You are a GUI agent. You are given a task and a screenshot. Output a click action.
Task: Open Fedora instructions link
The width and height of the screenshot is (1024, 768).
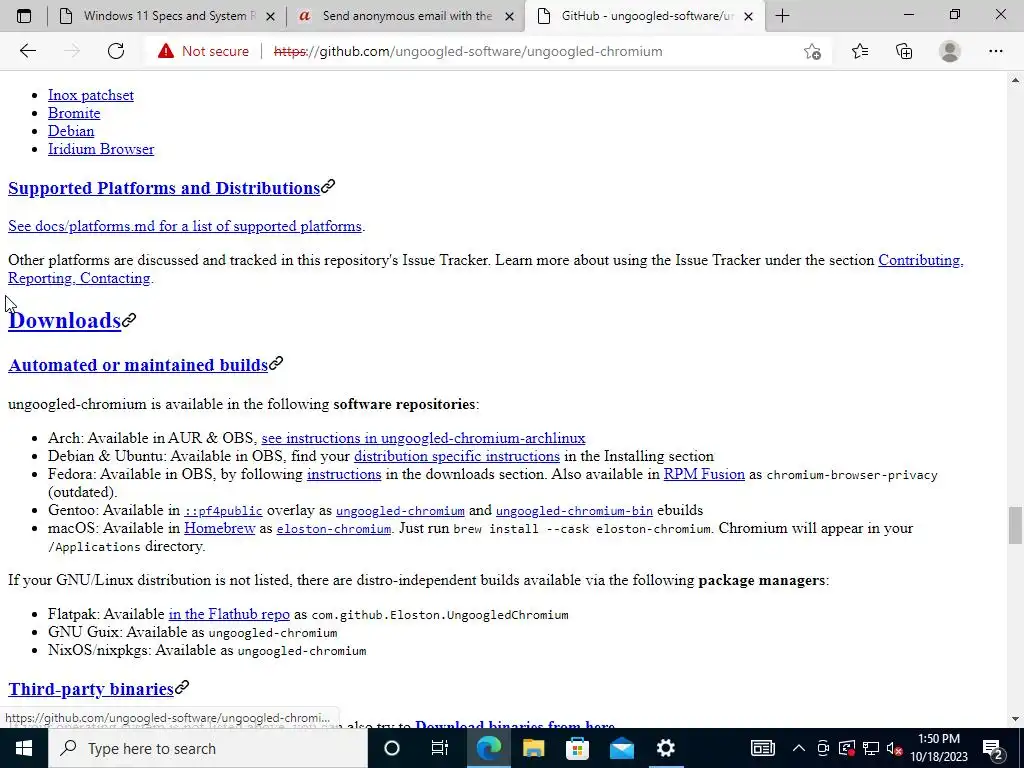[x=344, y=474]
